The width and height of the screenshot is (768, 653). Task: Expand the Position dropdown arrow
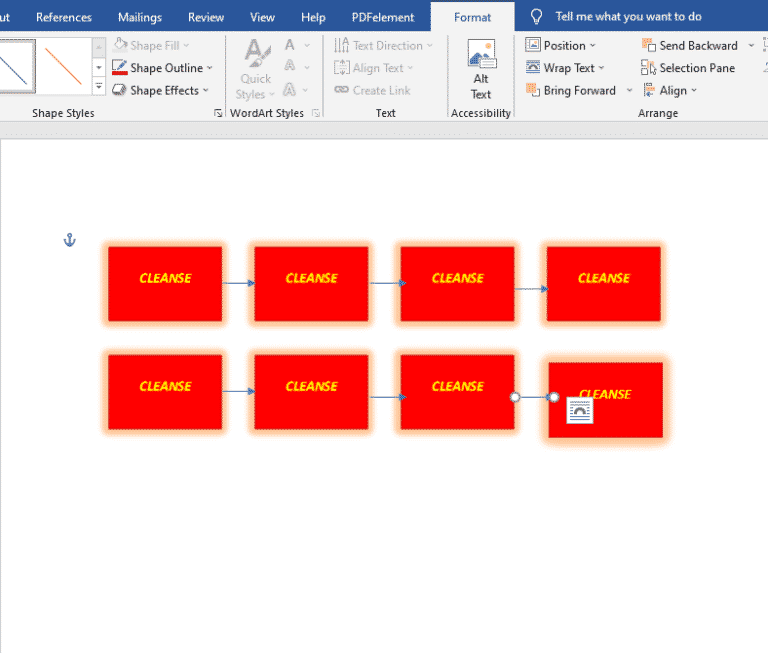point(593,46)
